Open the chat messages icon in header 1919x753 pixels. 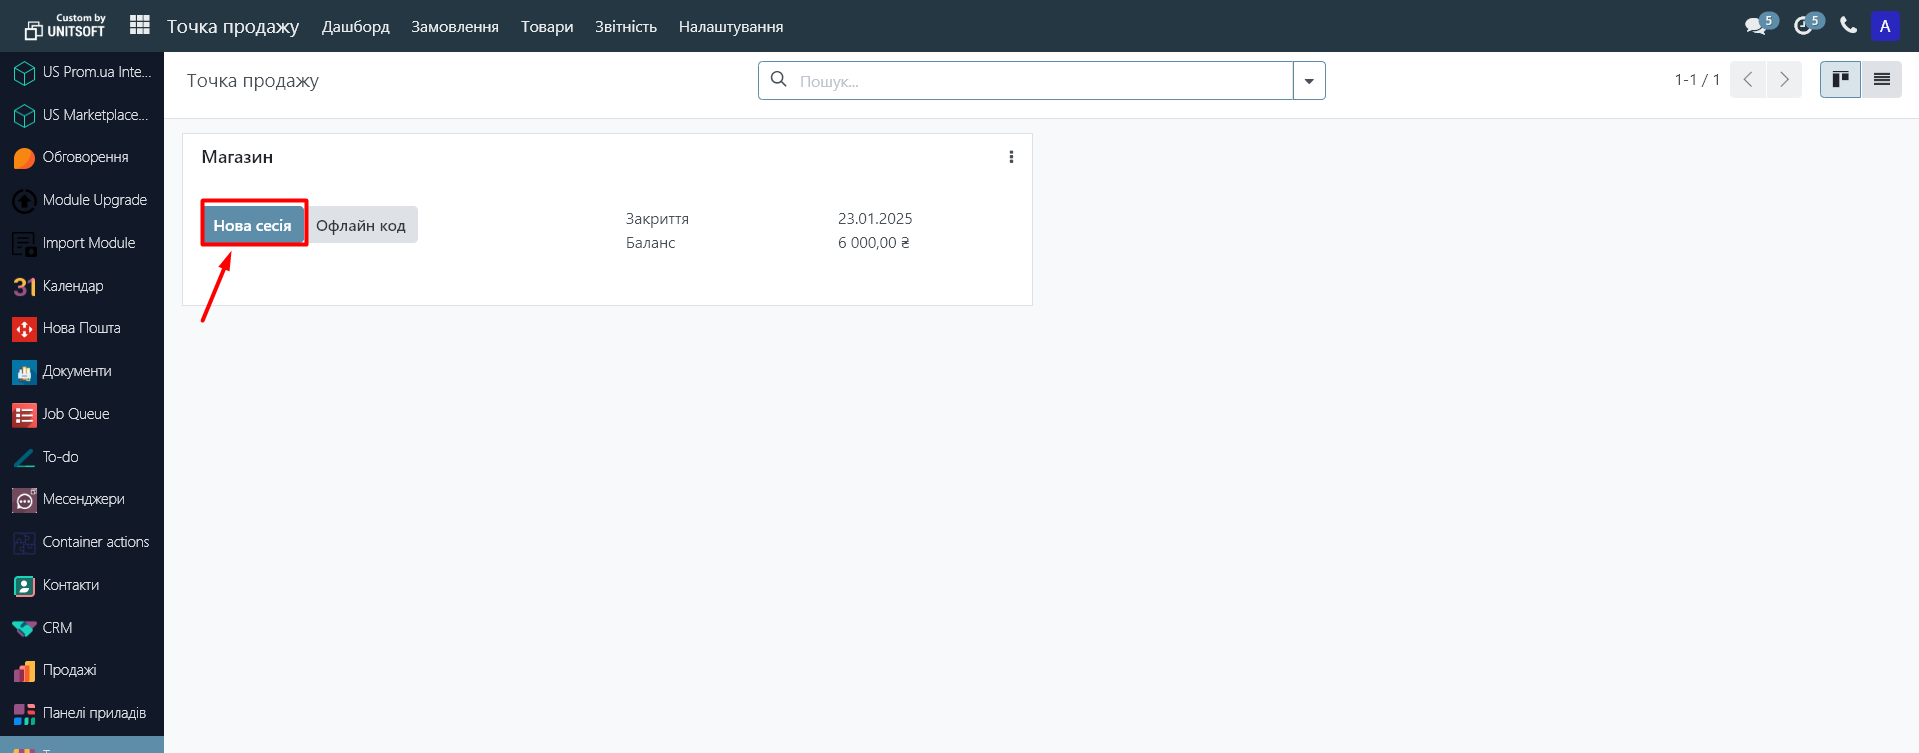pyautogui.click(x=1755, y=26)
